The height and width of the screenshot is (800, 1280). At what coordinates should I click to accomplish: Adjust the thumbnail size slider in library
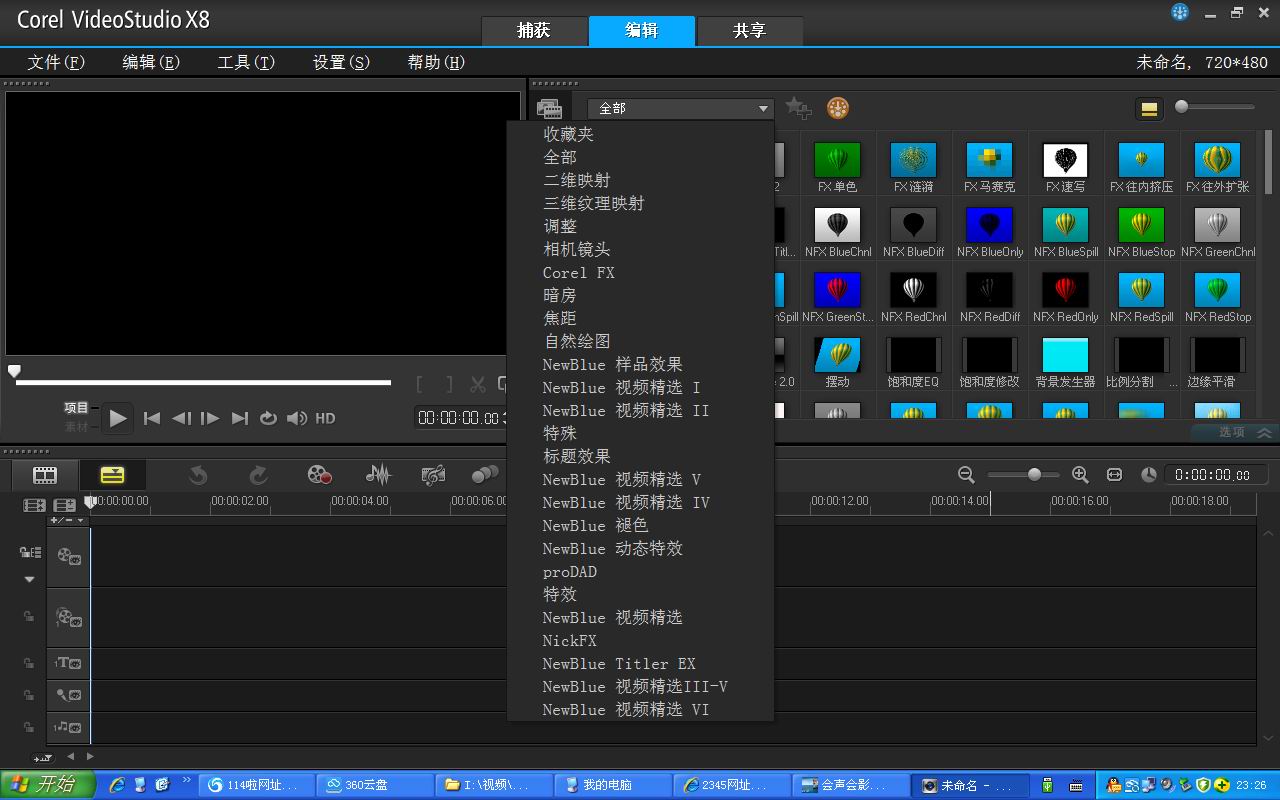point(1215,107)
